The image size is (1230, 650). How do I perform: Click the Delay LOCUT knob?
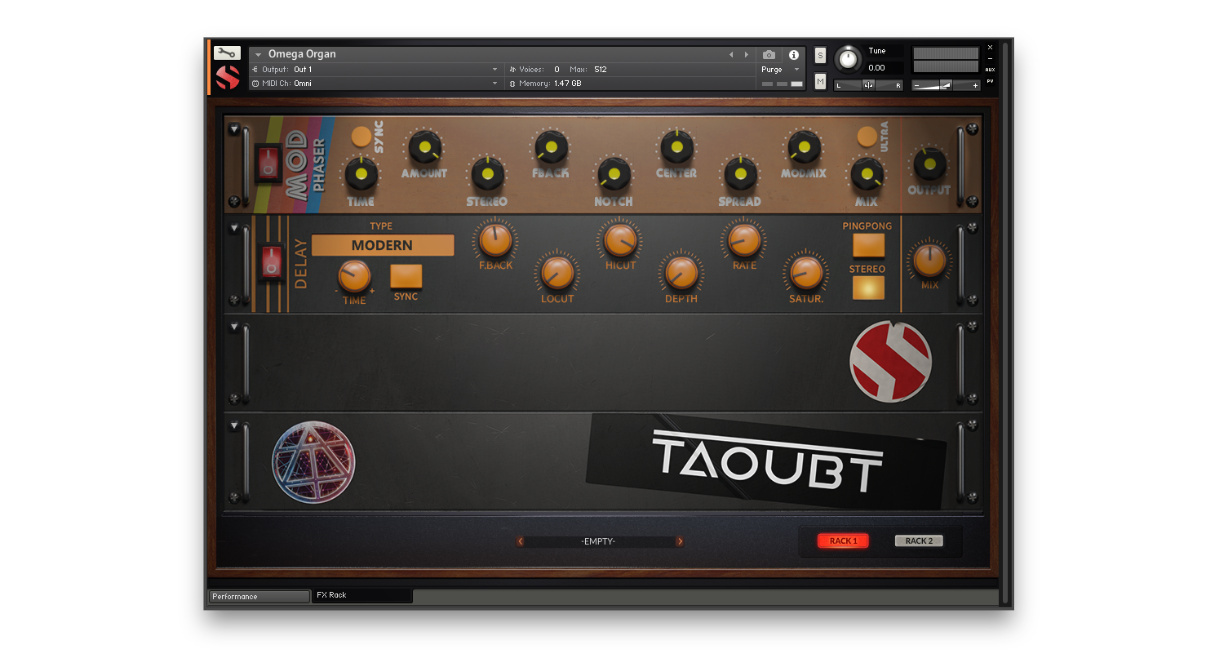click(557, 272)
